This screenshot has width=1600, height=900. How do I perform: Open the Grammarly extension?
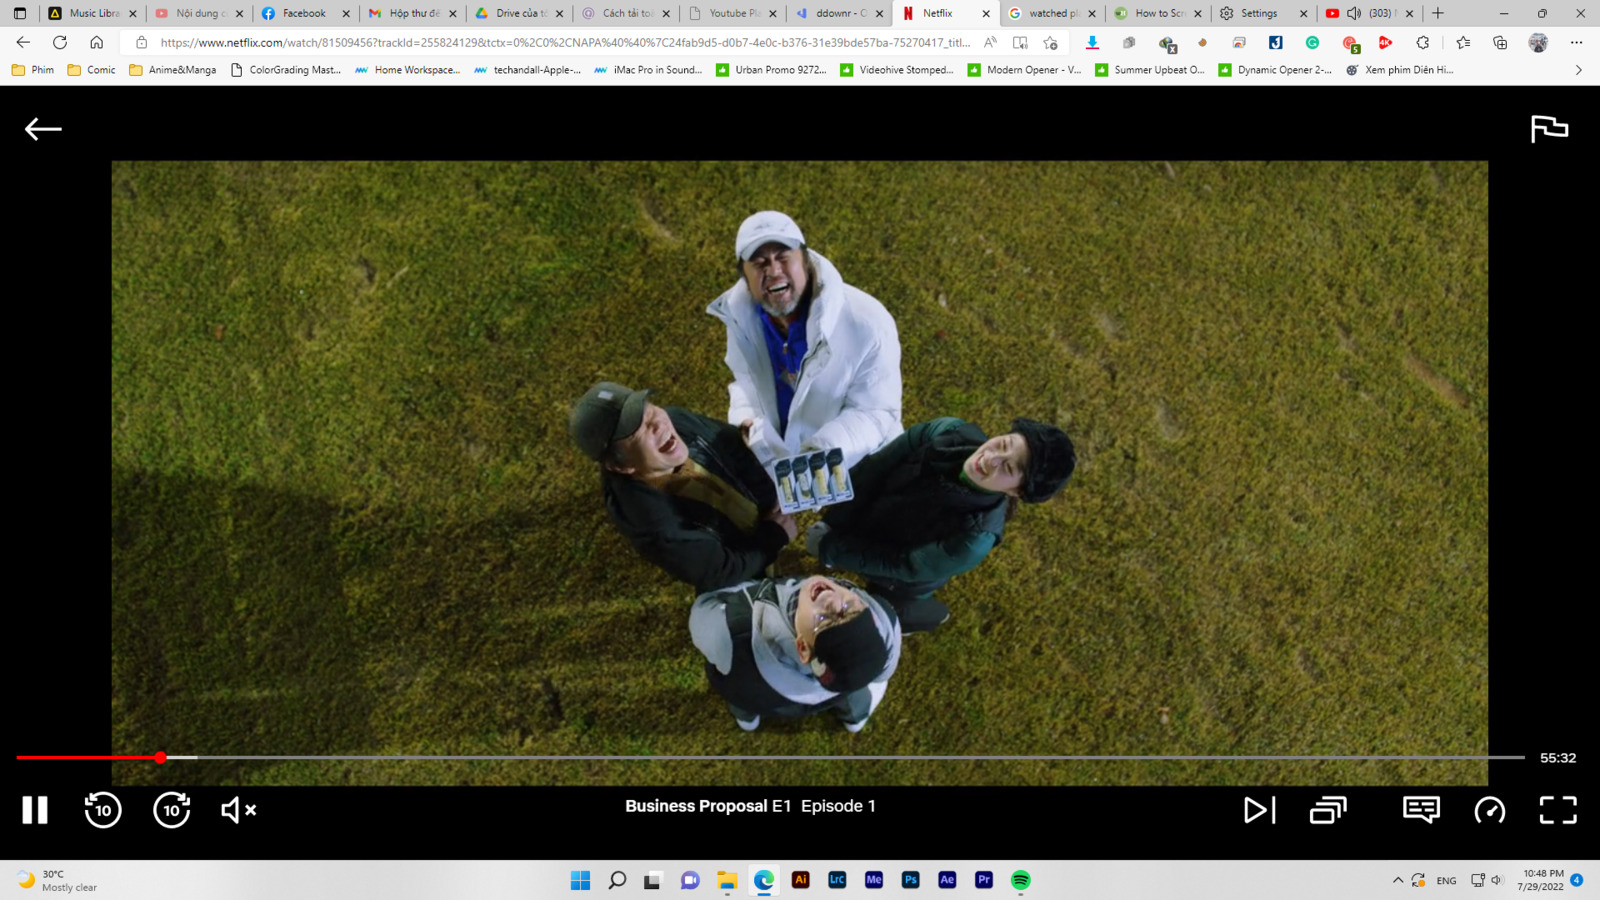[x=1312, y=42]
